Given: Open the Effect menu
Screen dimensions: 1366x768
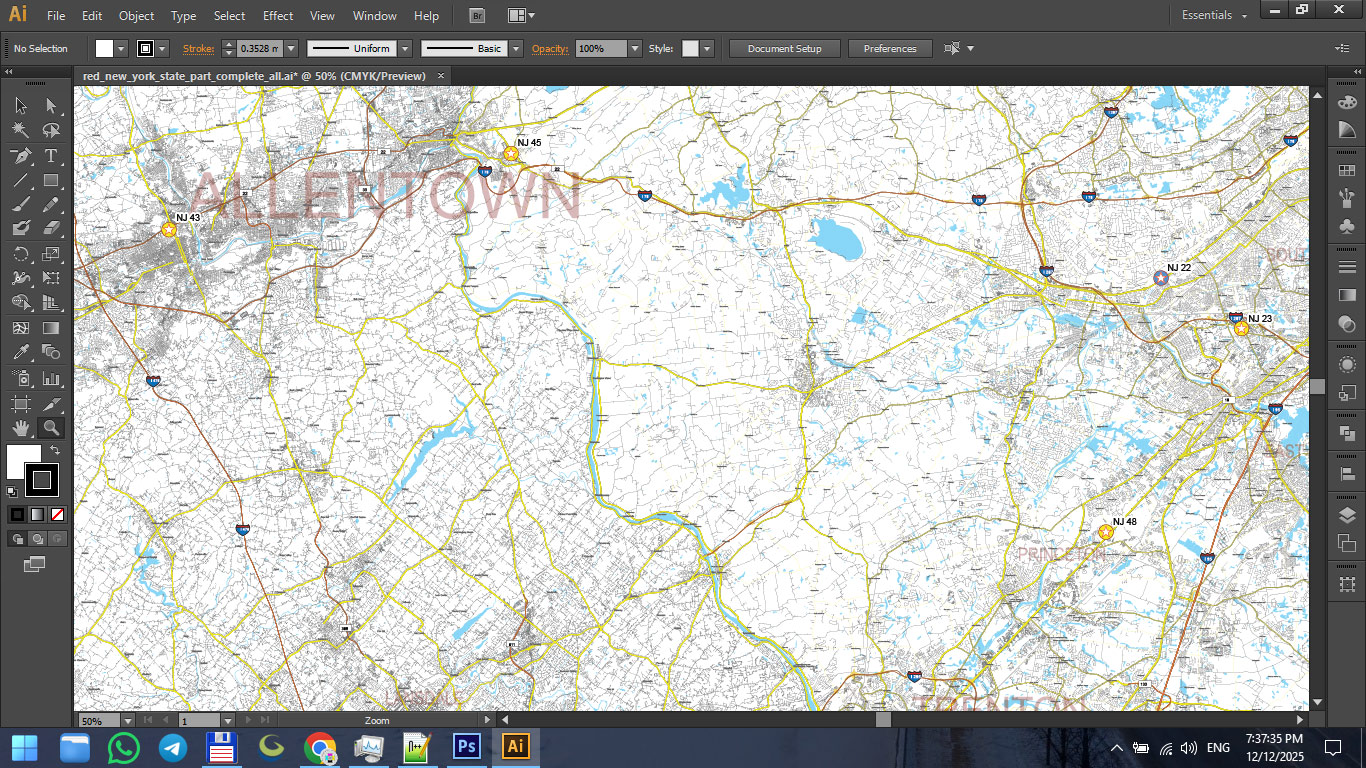Looking at the screenshot, I should click(278, 16).
